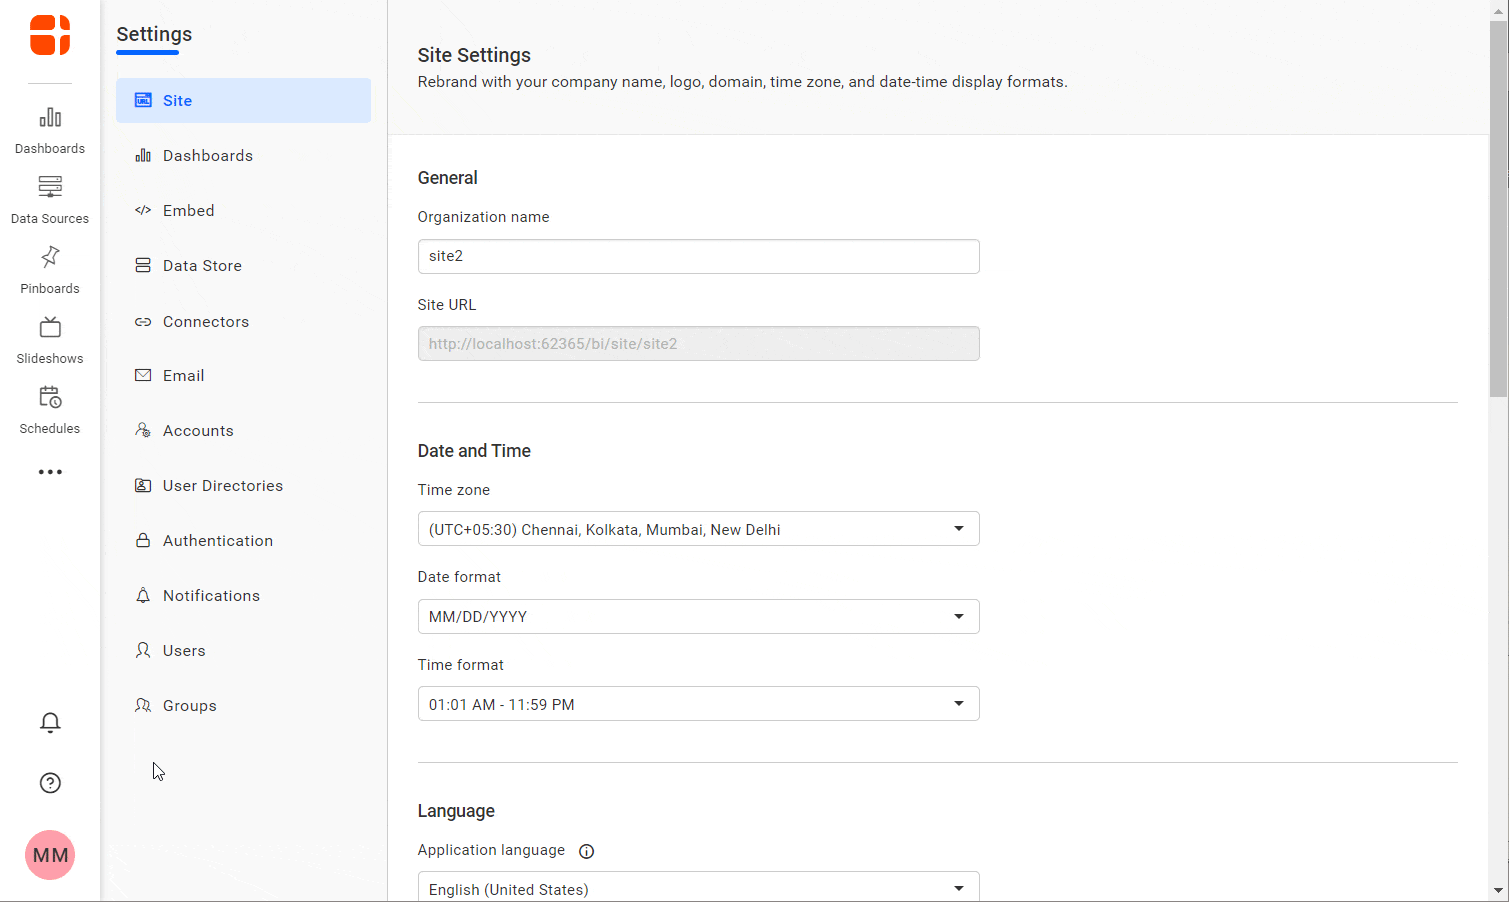Open the Groups settings tab label

tap(190, 705)
